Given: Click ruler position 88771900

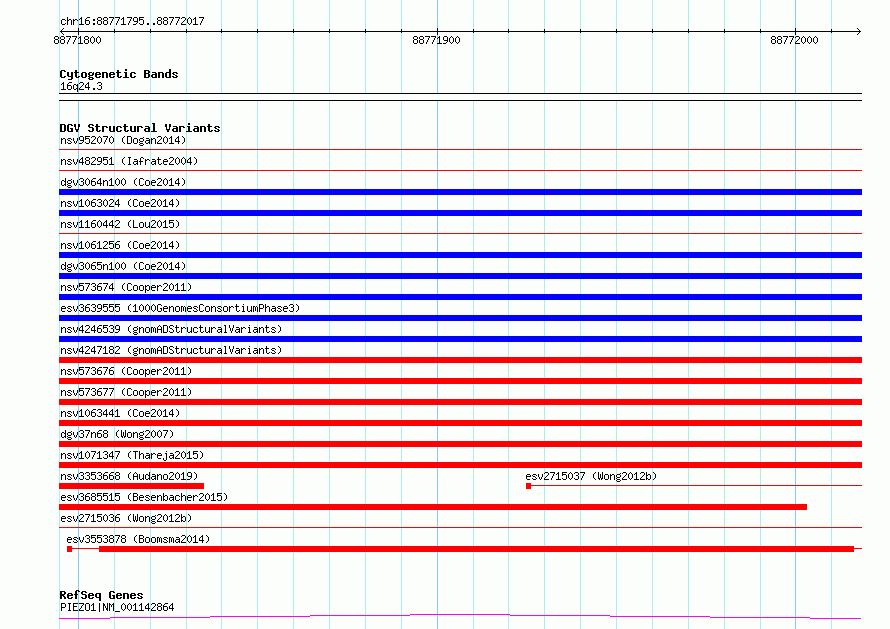Looking at the screenshot, I should coord(436,40).
